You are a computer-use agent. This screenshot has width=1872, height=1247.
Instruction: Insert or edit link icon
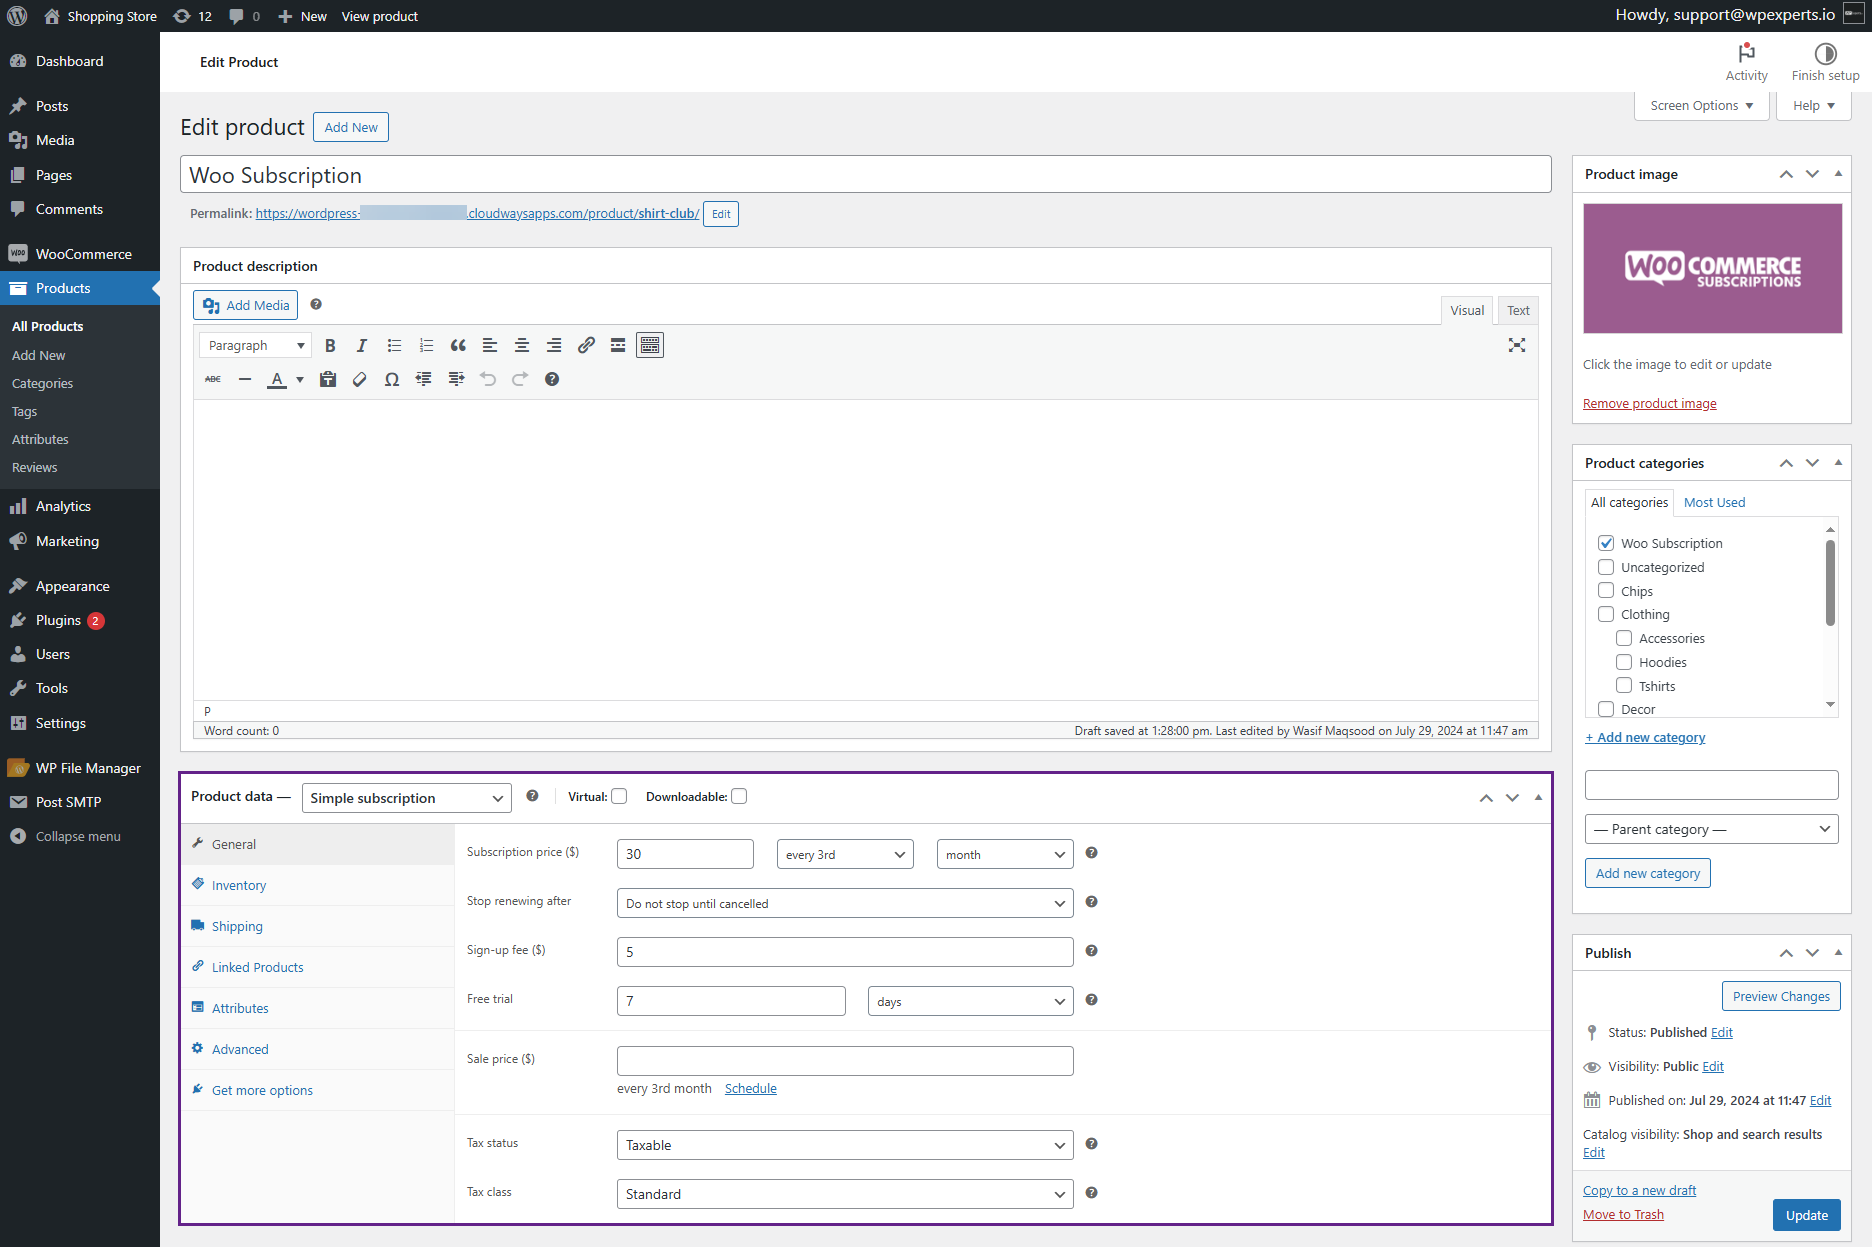tap(586, 345)
